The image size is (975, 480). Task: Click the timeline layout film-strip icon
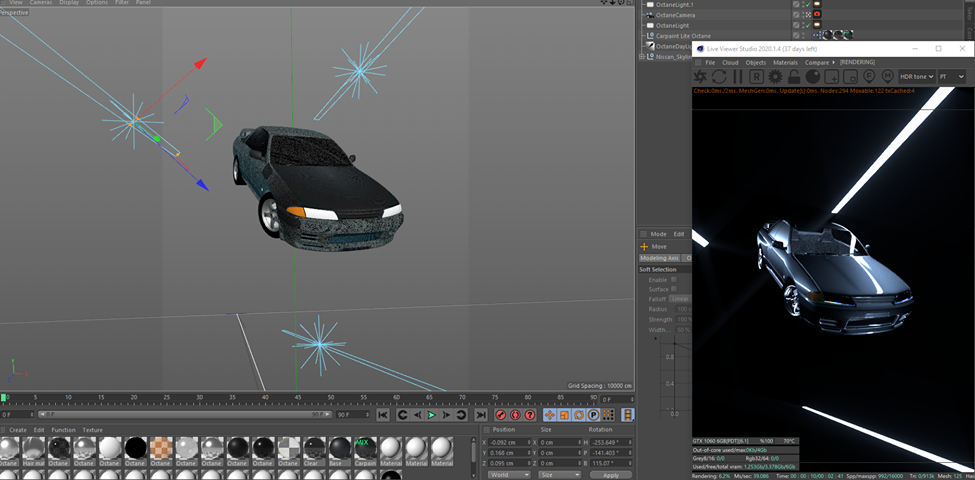(x=629, y=415)
